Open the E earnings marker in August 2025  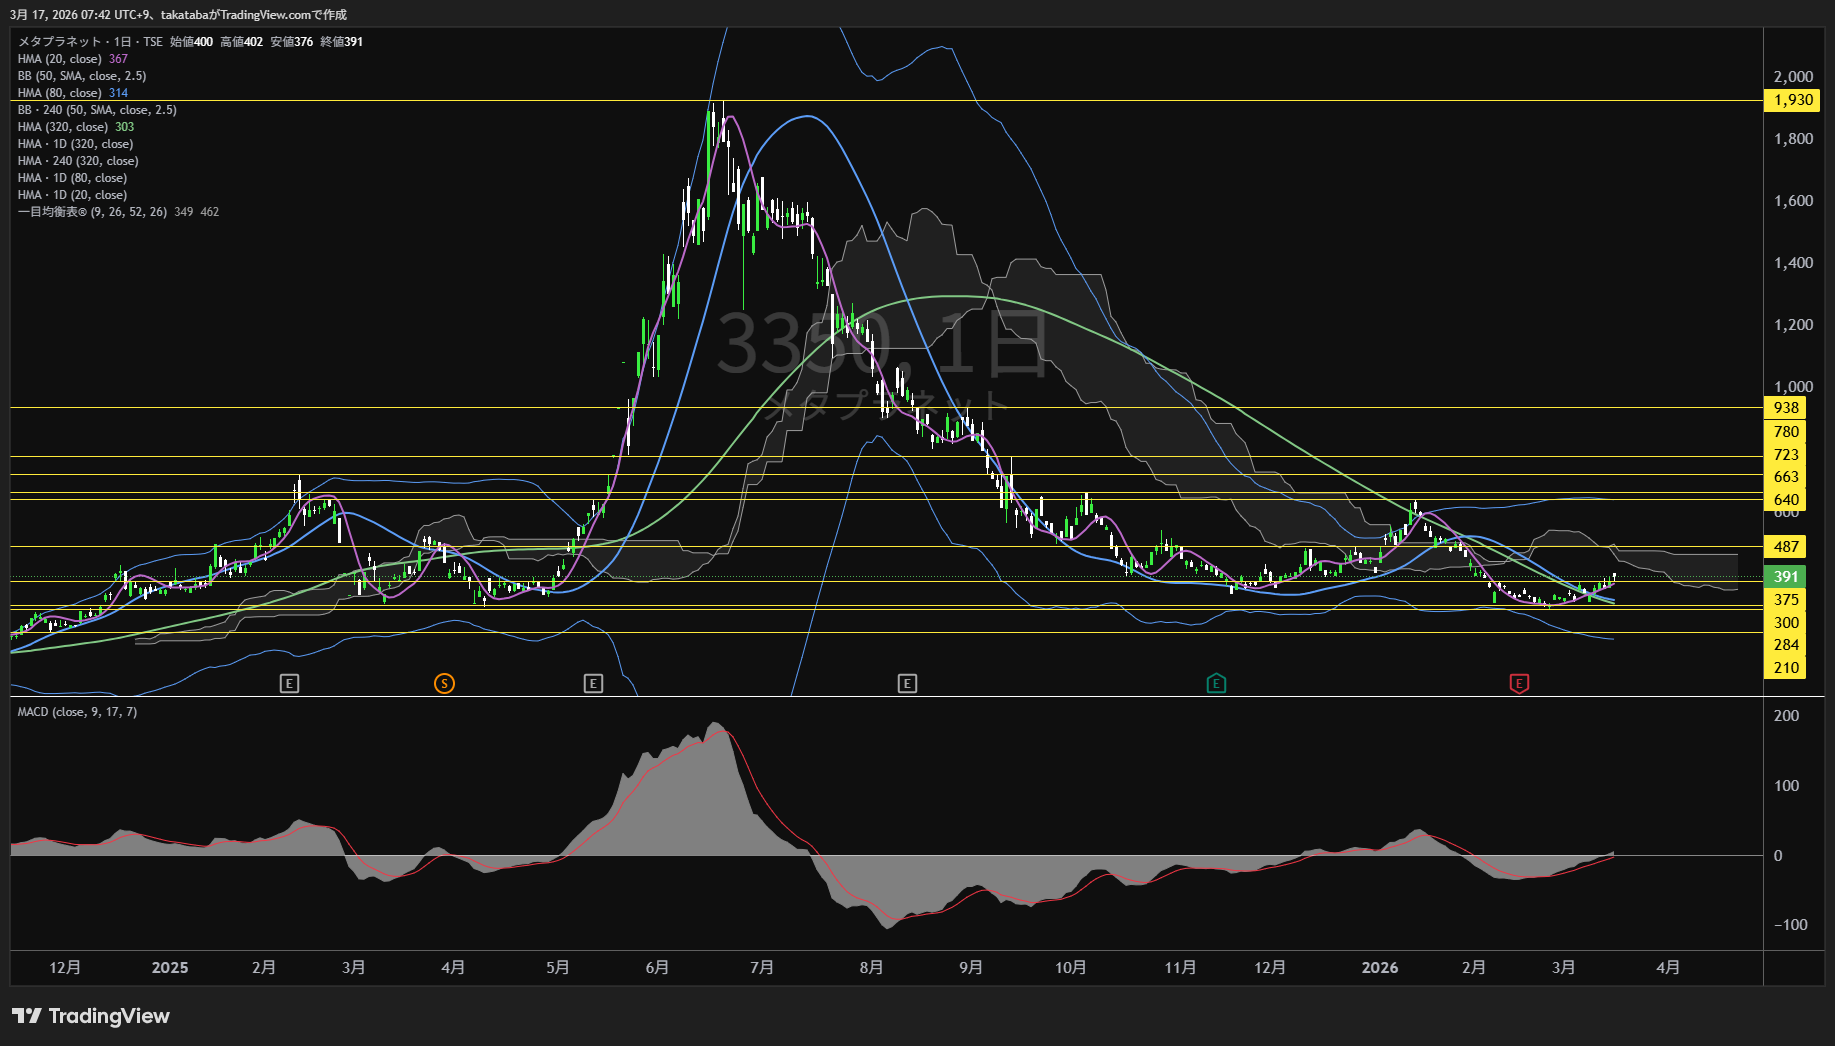pyautogui.click(x=907, y=683)
